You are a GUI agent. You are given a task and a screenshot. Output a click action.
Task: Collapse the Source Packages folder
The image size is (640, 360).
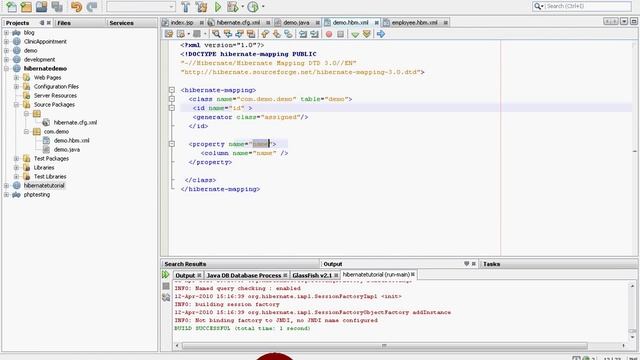click(x=16, y=104)
